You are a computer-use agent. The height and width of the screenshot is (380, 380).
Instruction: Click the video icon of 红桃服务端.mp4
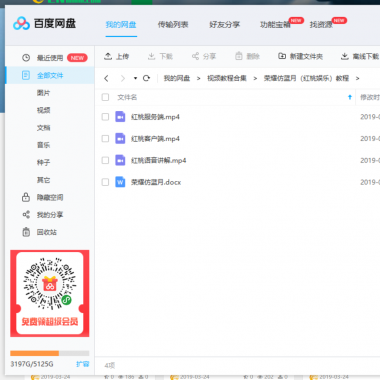click(x=120, y=117)
